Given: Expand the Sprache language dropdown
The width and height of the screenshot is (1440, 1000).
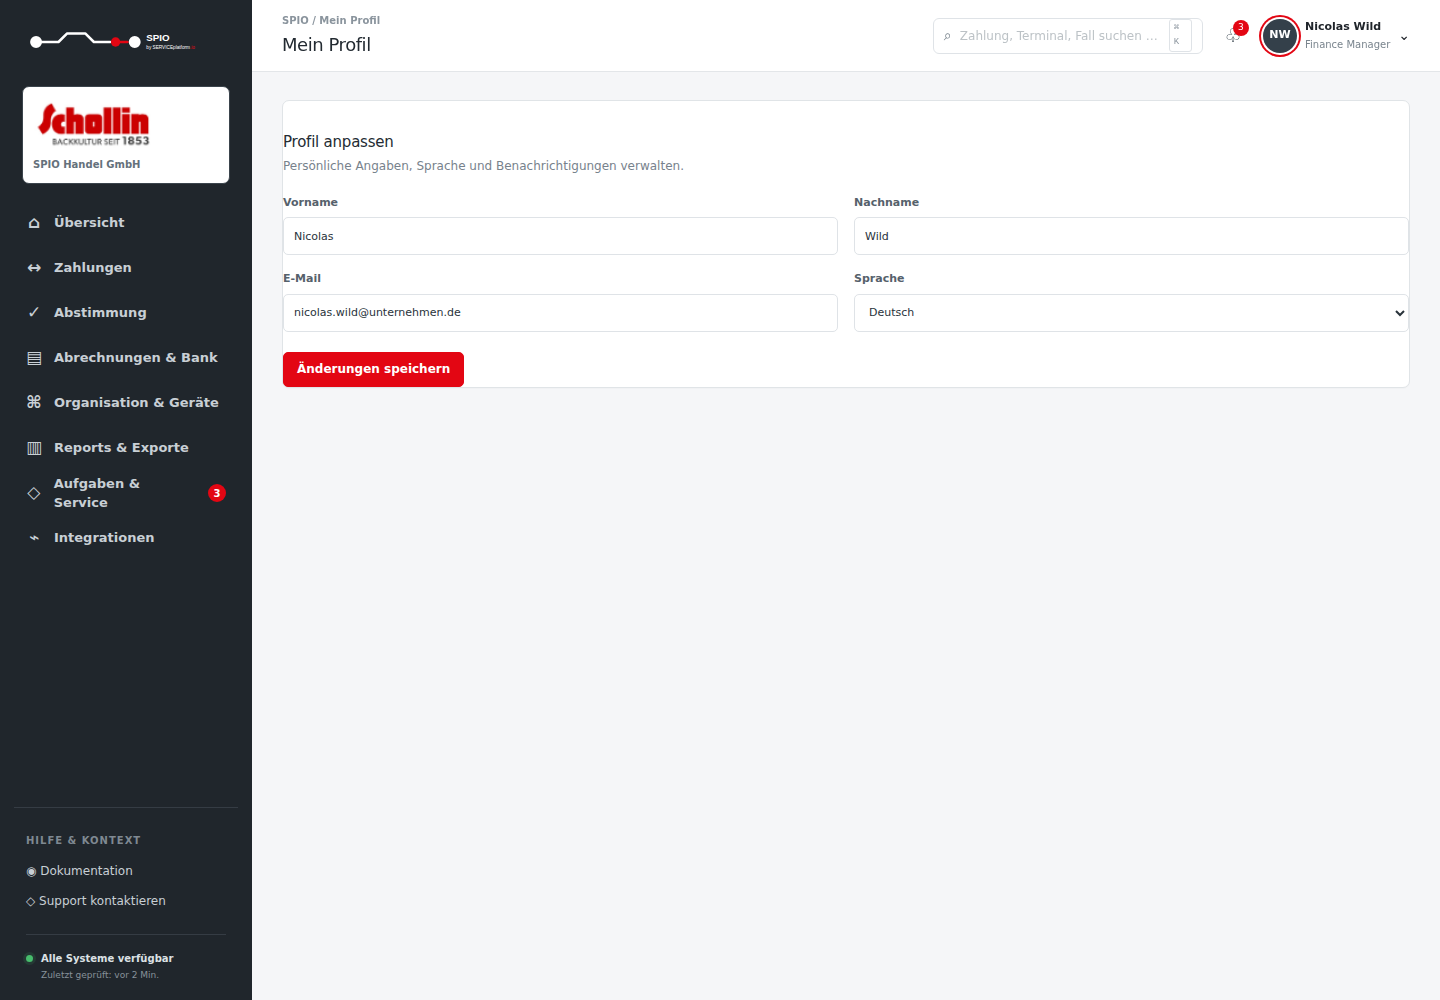Looking at the screenshot, I should pyautogui.click(x=1131, y=313).
